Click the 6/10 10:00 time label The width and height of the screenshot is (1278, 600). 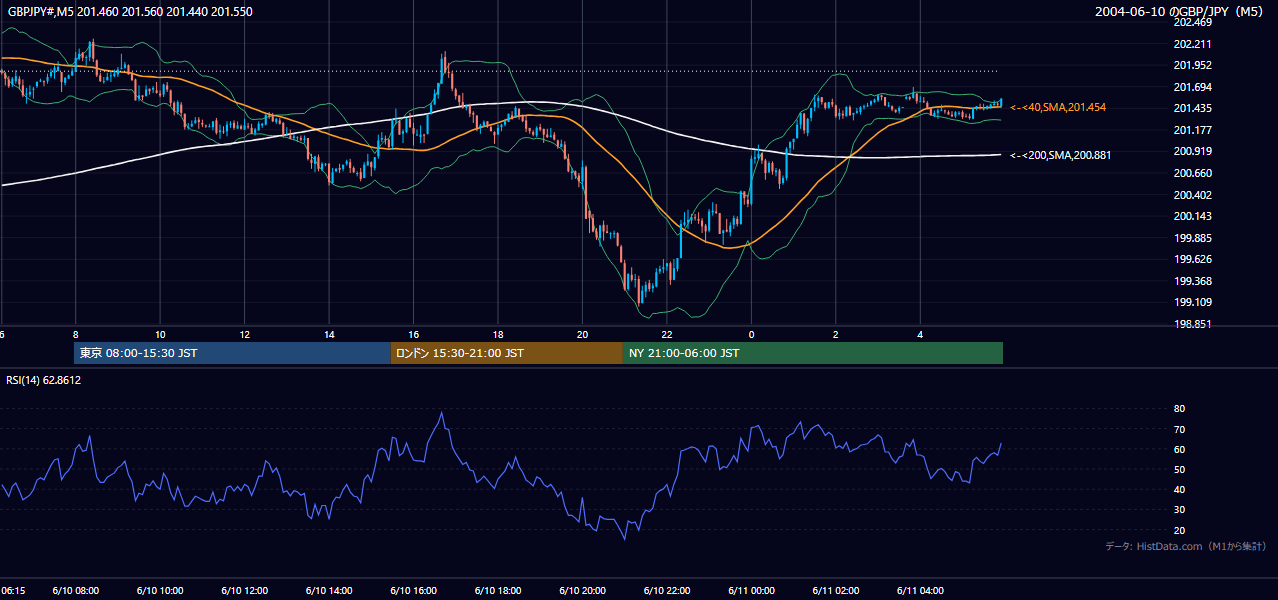pos(160,591)
